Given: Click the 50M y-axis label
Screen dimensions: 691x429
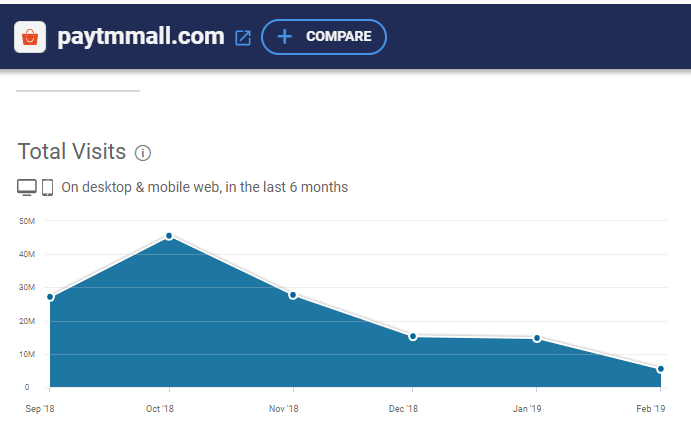Looking at the screenshot, I should click(x=27, y=221).
